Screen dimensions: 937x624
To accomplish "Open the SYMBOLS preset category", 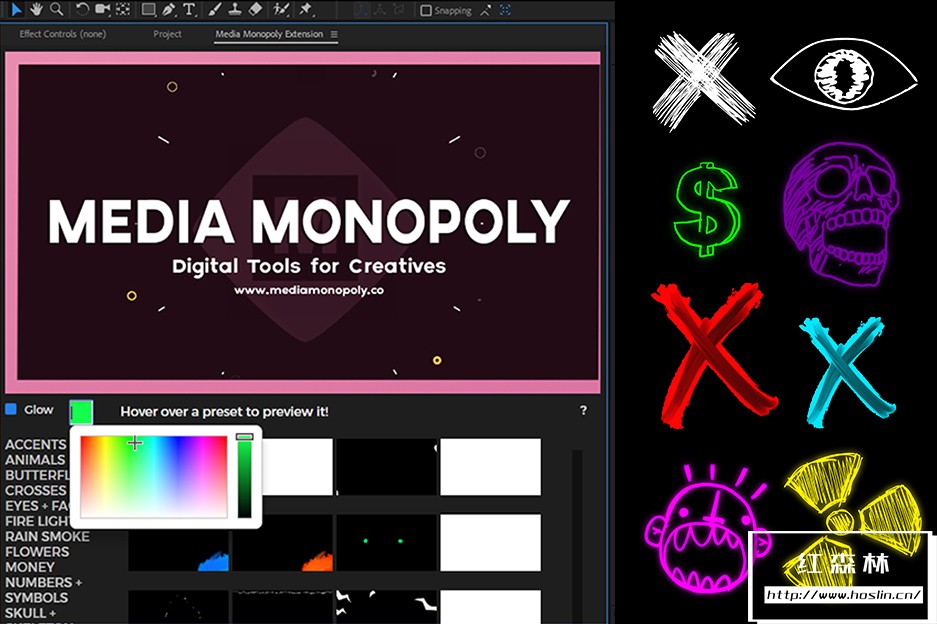I will (x=36, y=597).
